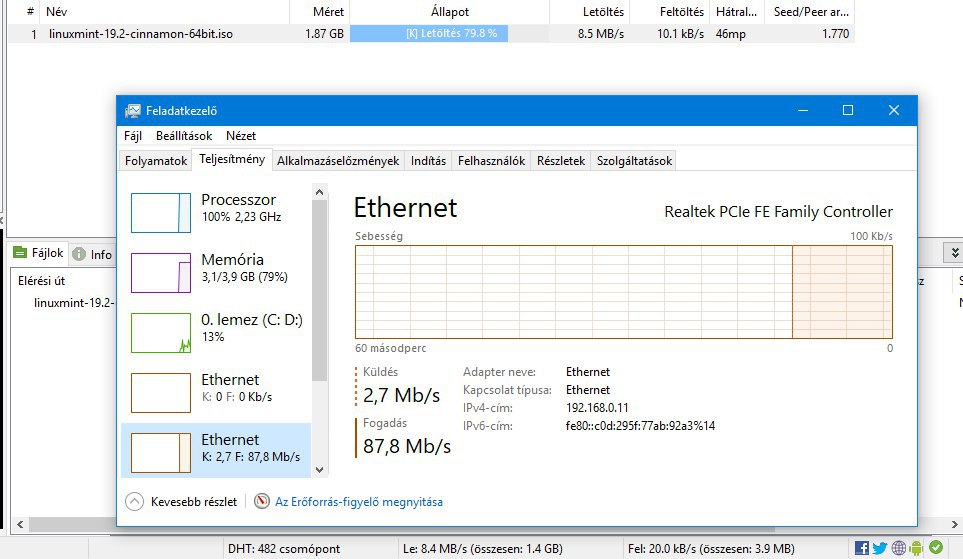This screenshot has height=559, width=963.
Task: Open the Erőforrás-figyelő megnyitása link
Action: [358, 502]
